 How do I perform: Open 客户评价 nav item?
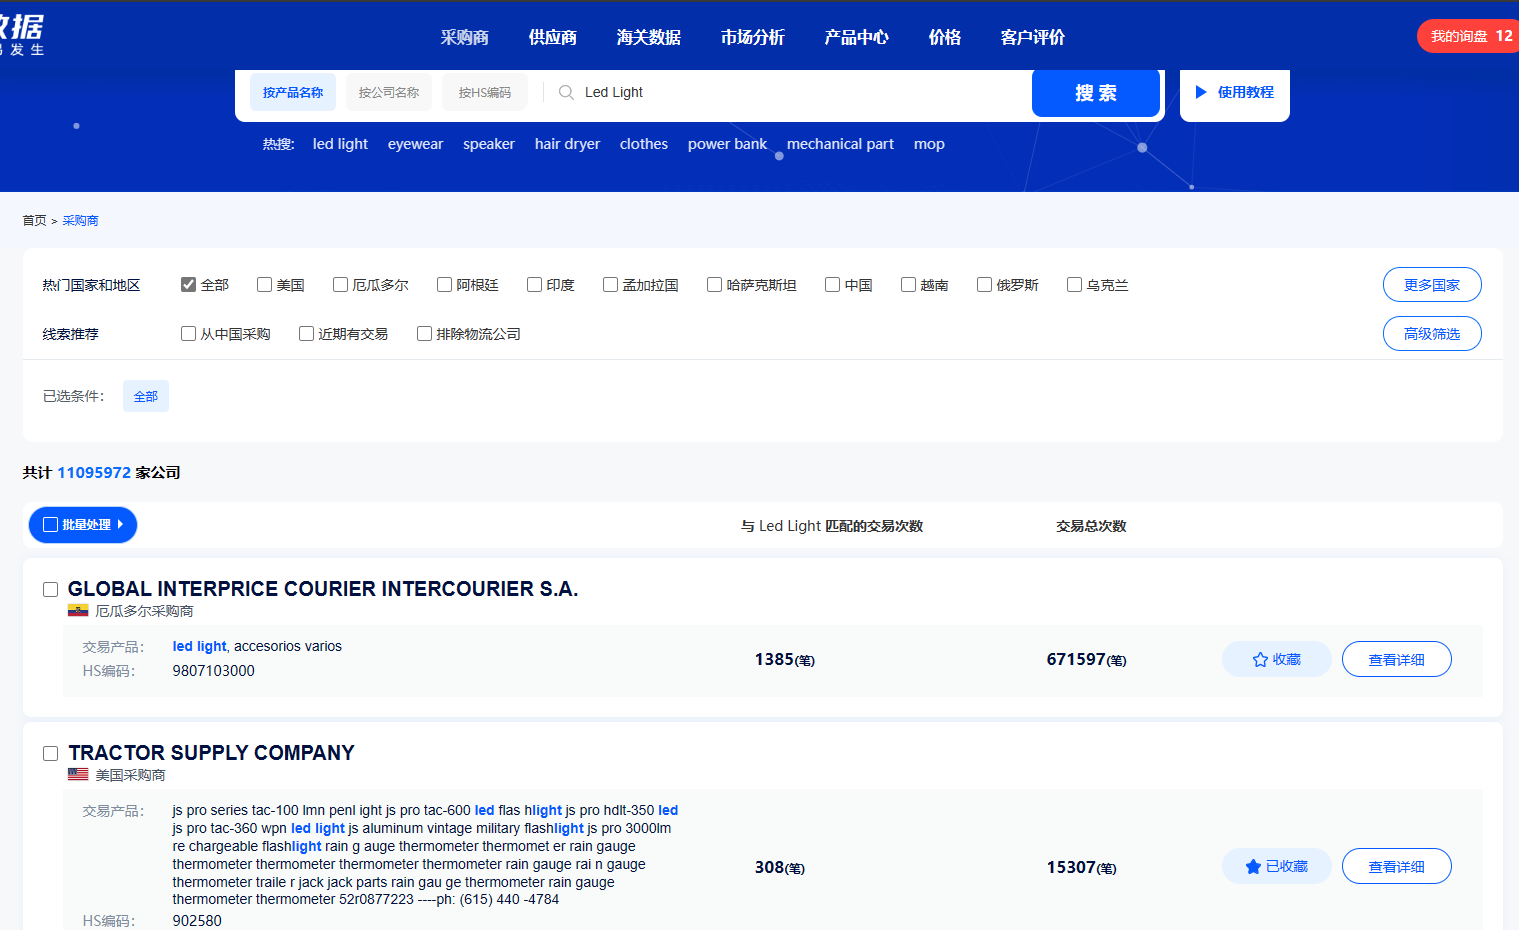(1033, 37)
